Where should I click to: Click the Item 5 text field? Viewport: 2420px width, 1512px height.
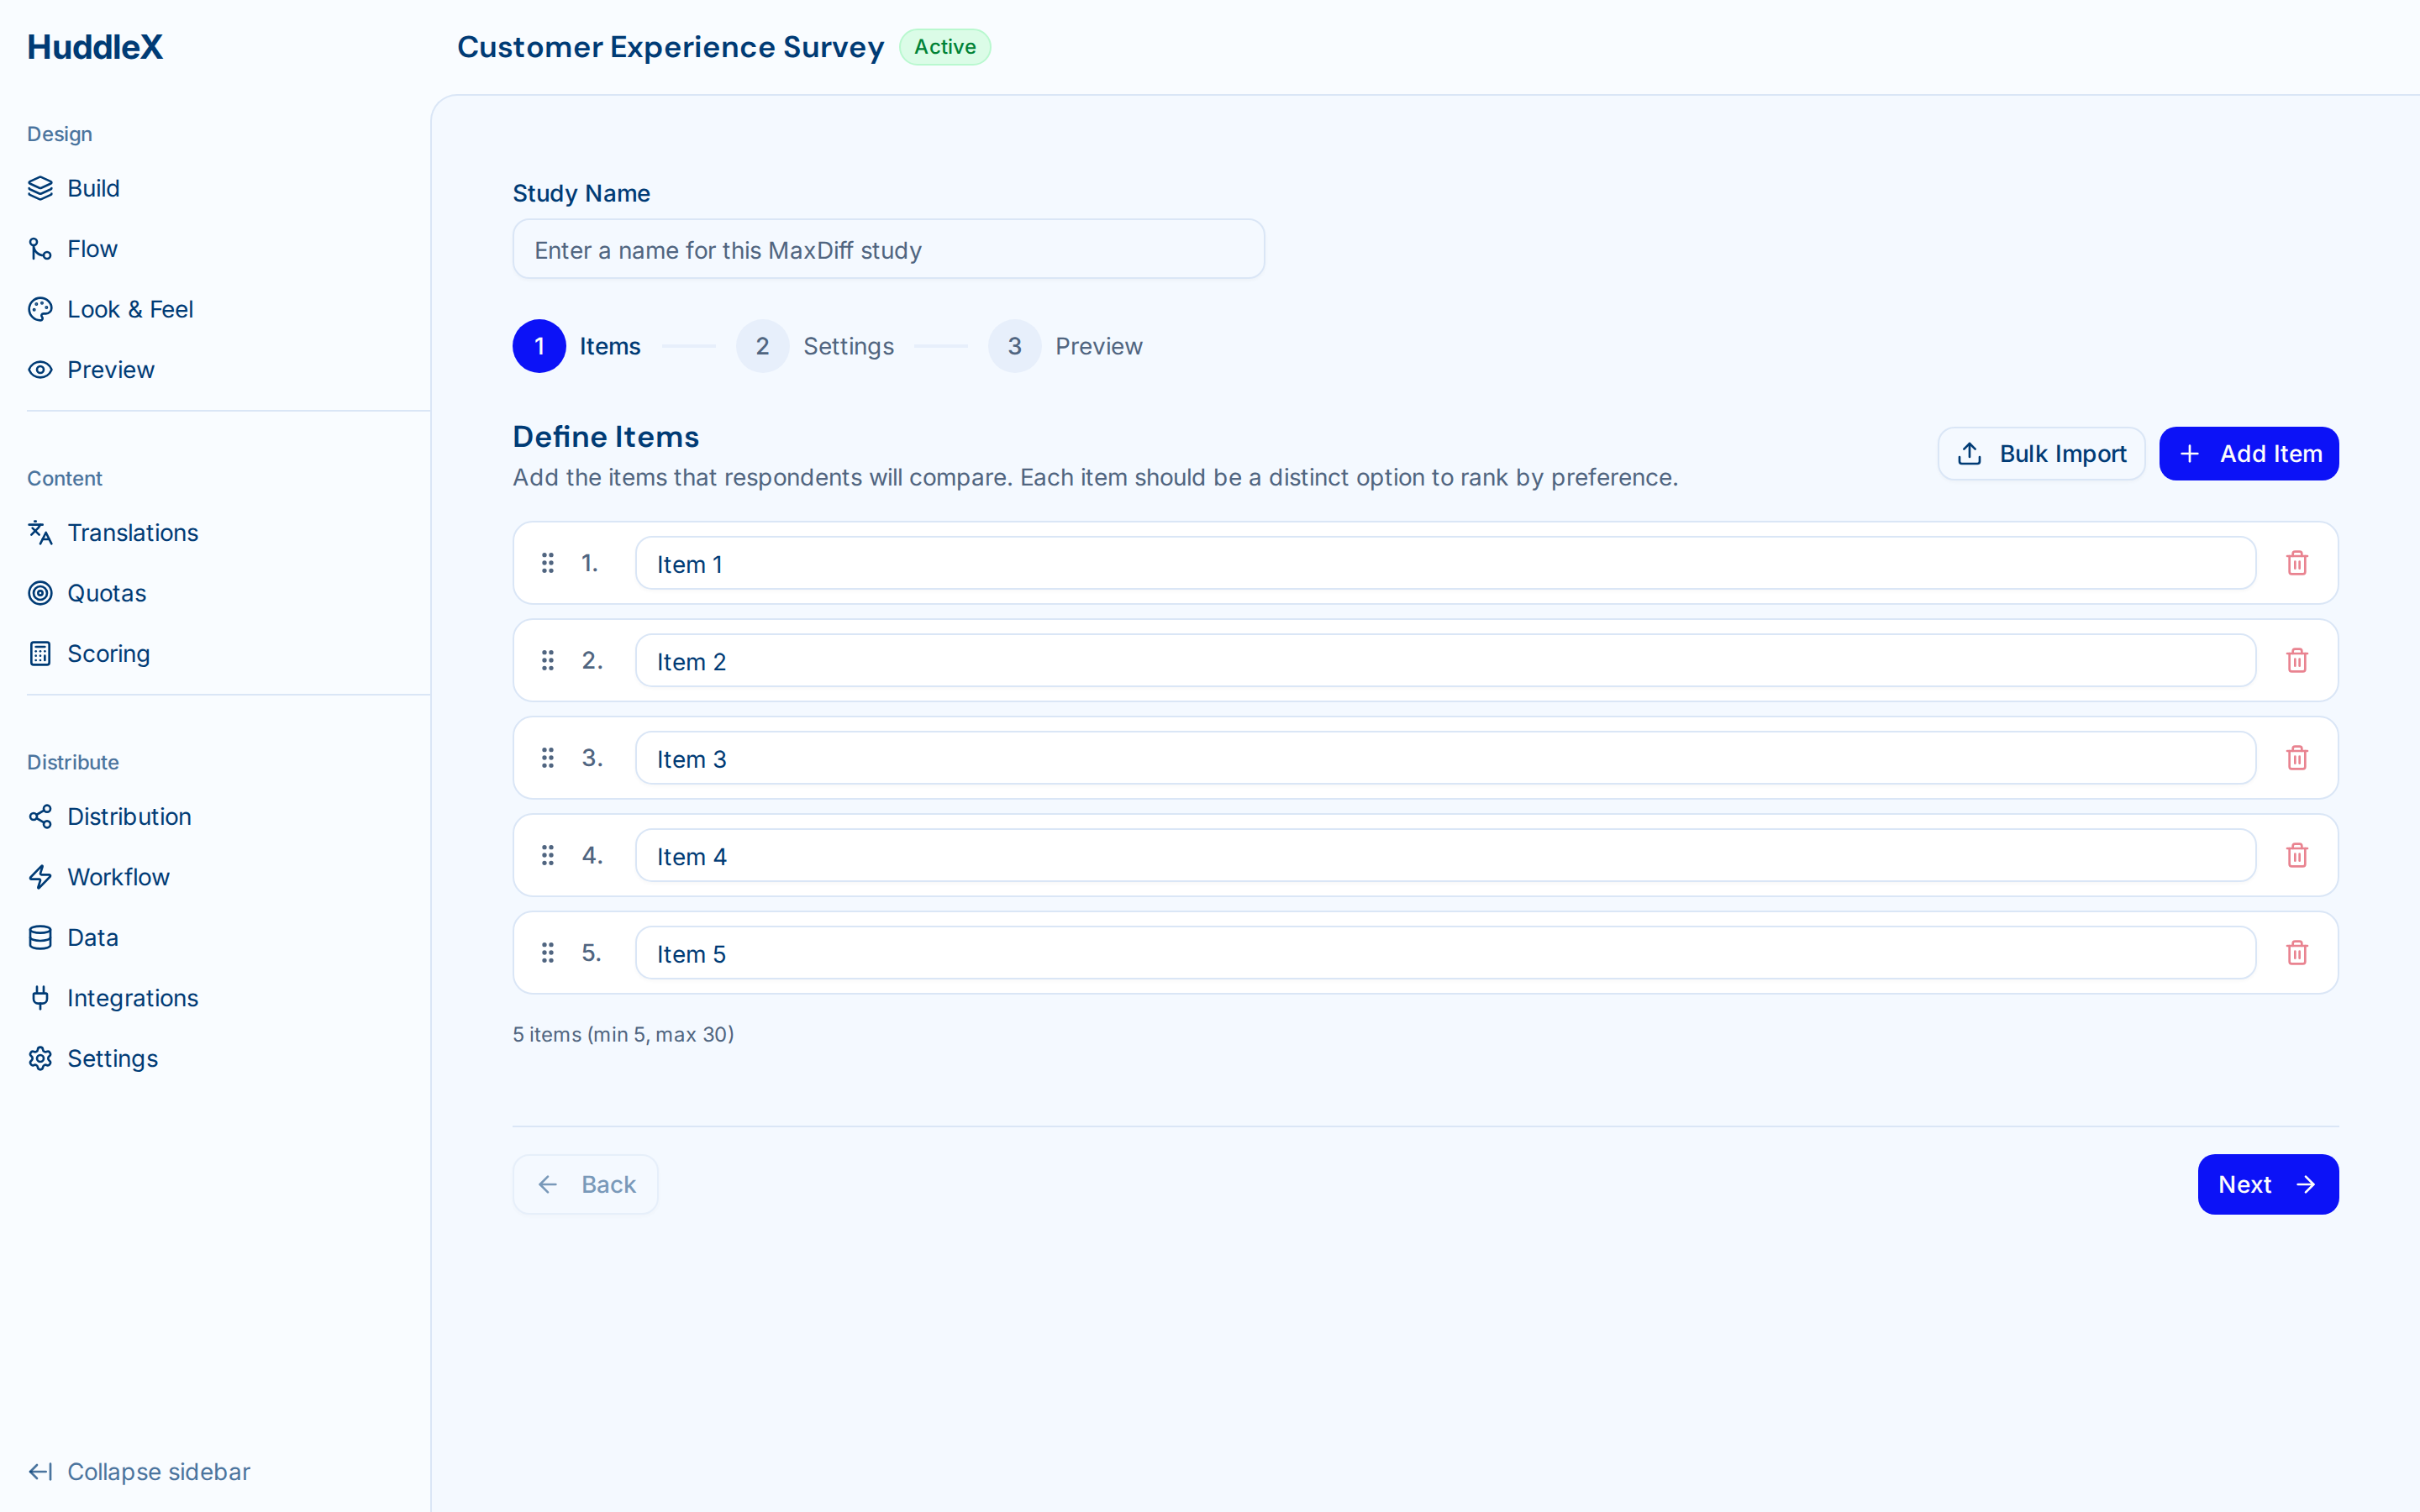pyautogui.click(x=1445, y=953)
